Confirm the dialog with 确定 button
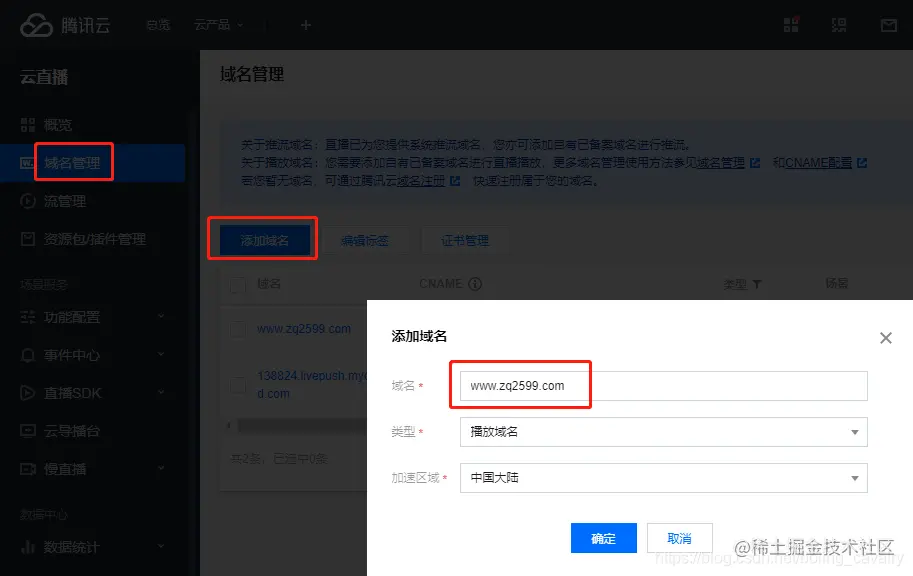 coord(603,537)
